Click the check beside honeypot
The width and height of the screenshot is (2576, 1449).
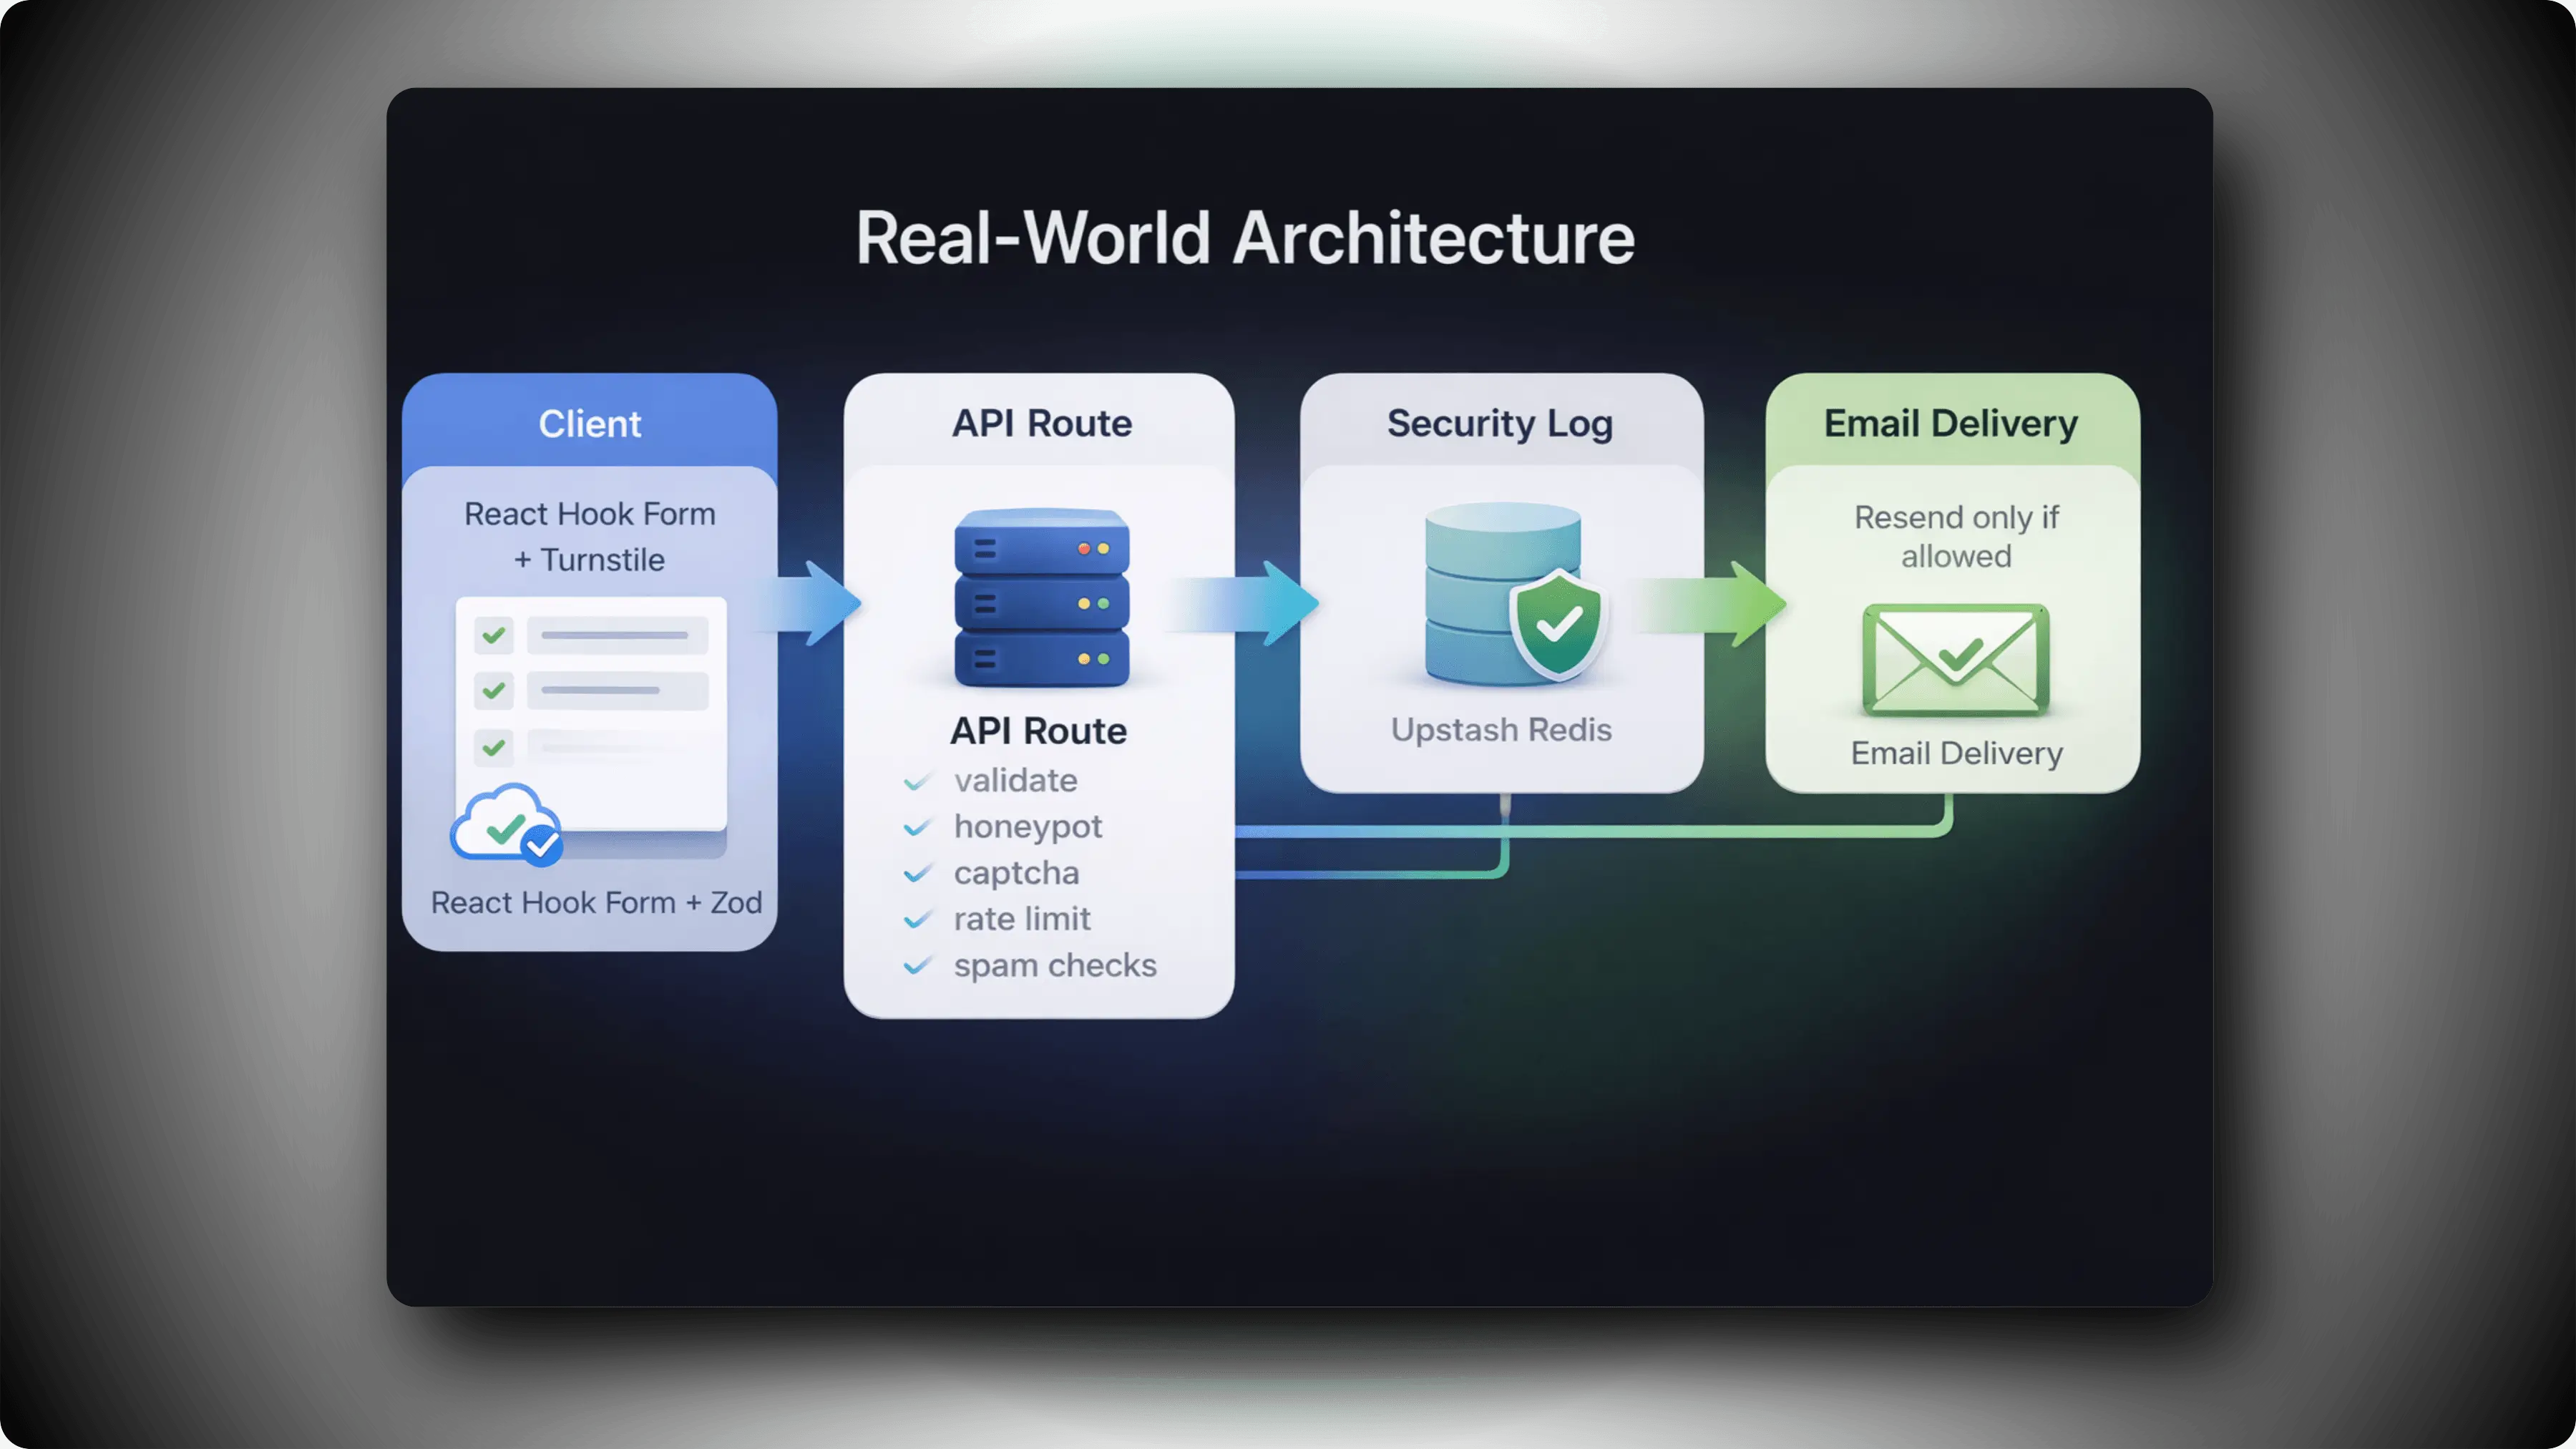tap(916, 827)
